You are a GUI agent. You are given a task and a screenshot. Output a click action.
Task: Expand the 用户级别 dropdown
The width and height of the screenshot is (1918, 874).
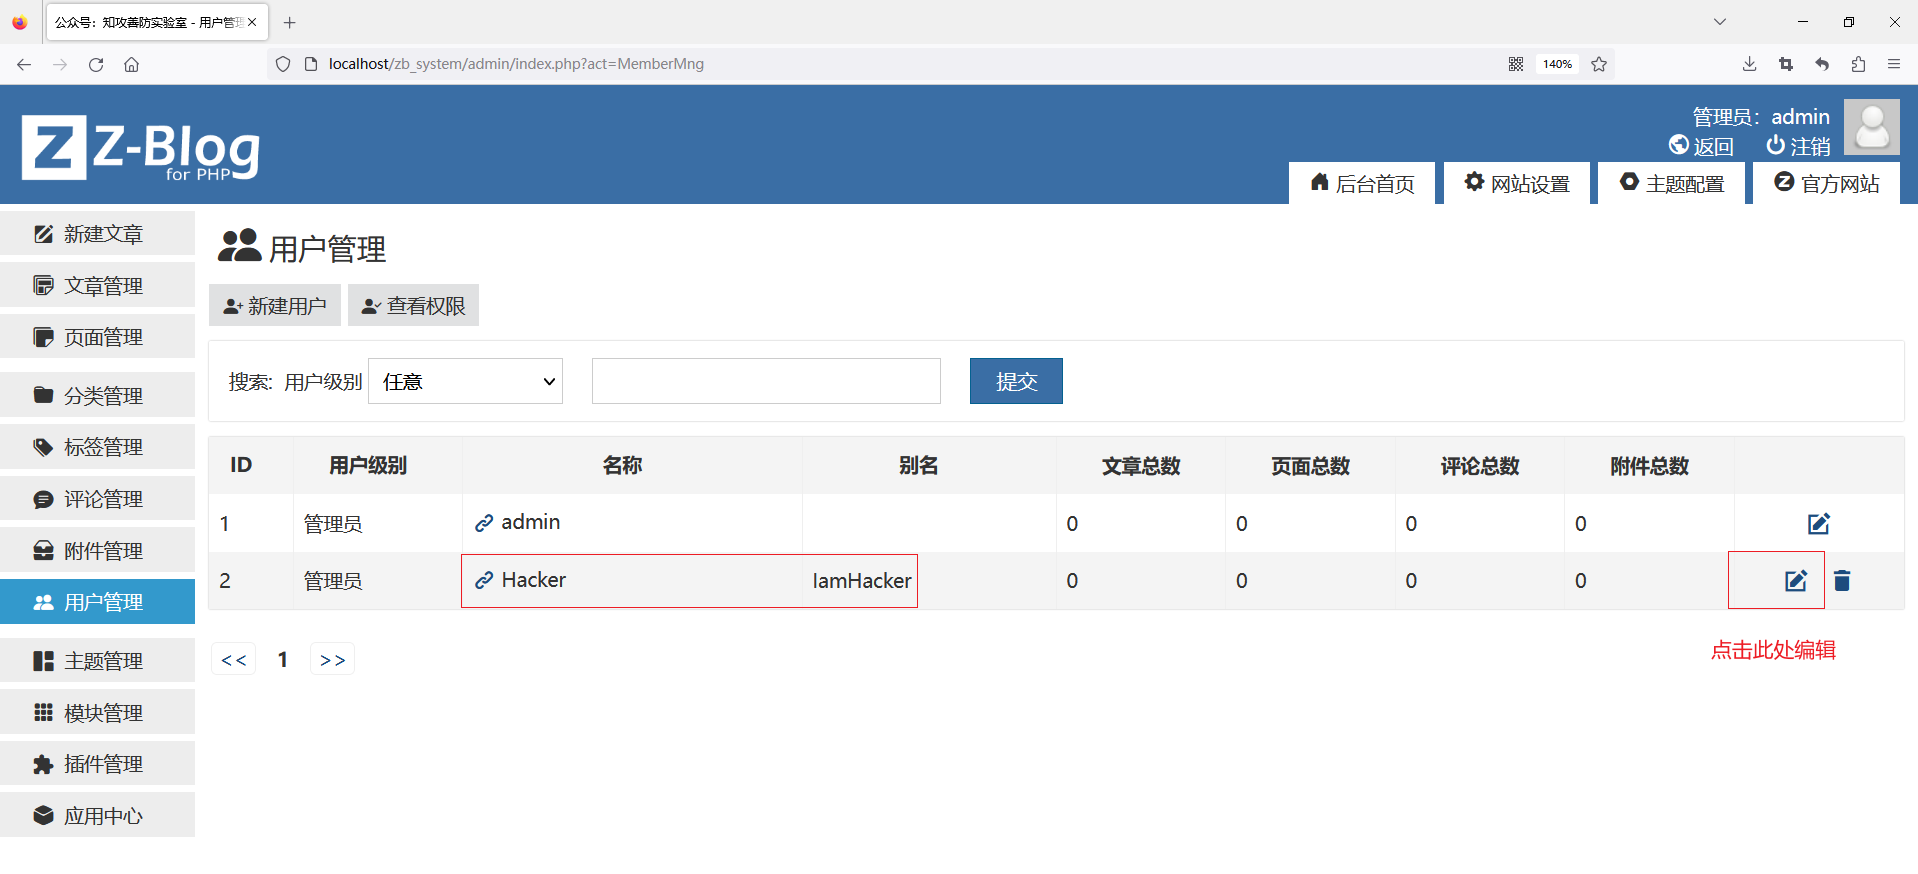pos(466,381)
